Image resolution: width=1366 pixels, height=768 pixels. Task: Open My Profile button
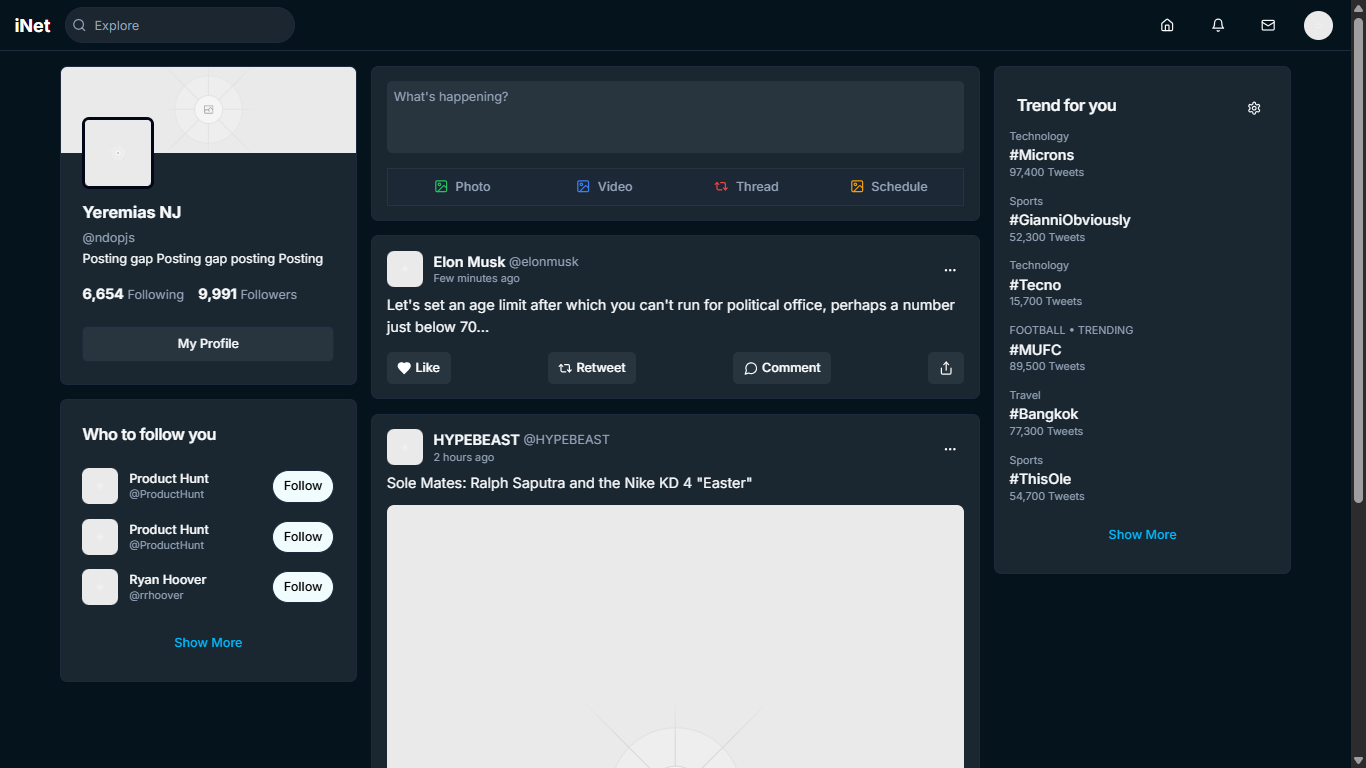click(x=208, y=344)
